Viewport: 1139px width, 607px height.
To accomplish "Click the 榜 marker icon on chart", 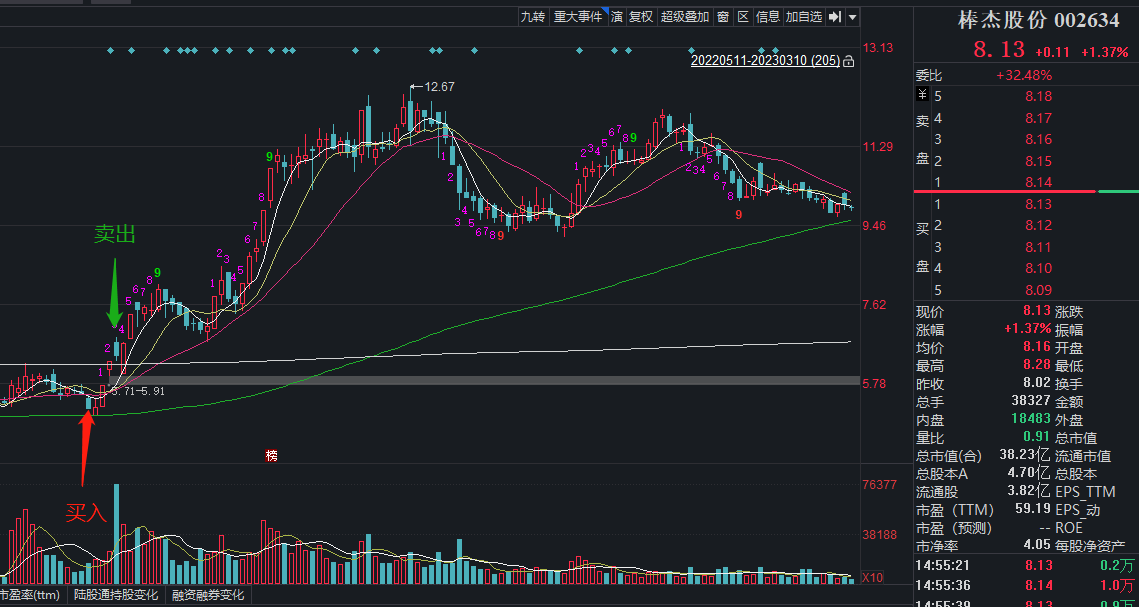I will click(271, 456).
